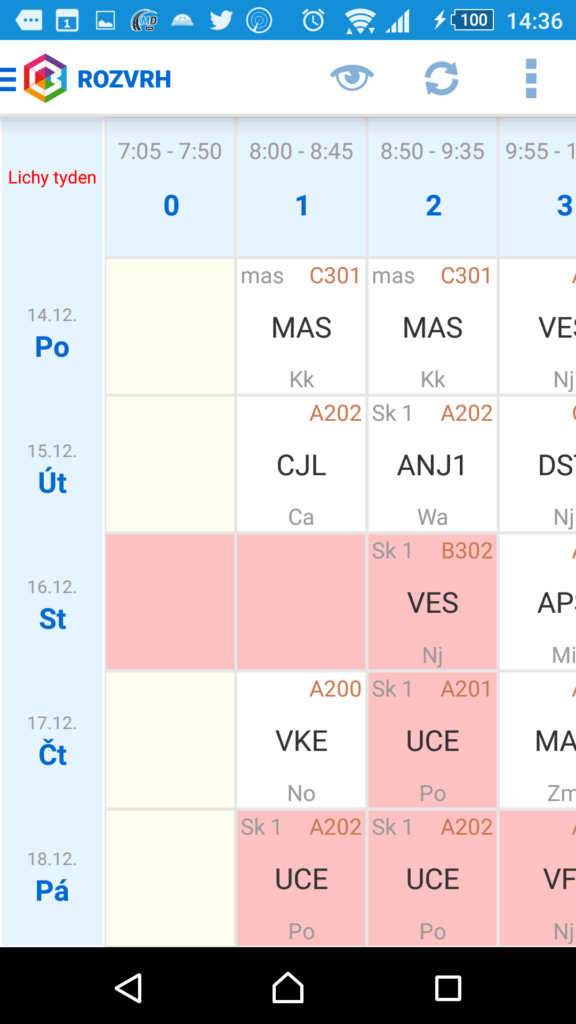Tap the alarm clock status icon
Screen dimensions: 576x1024
[x=313, y=20]
